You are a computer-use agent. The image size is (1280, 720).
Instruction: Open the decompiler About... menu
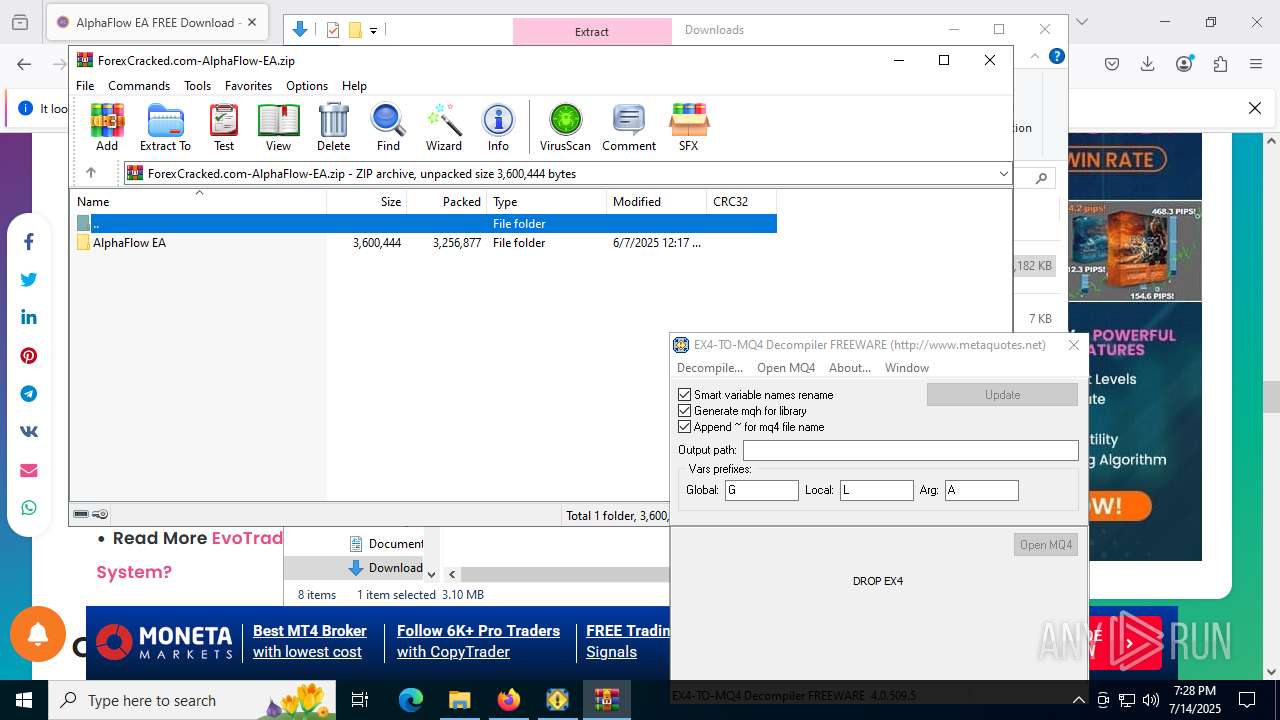850,368
